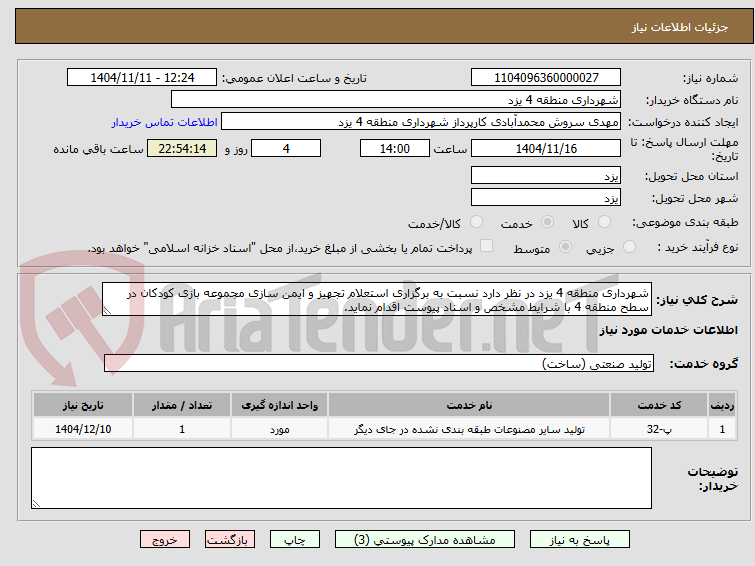Click the announcement date field 1404/11/11 - 12:24
This screenshot has width=755, height=566.
coord(142,78)
